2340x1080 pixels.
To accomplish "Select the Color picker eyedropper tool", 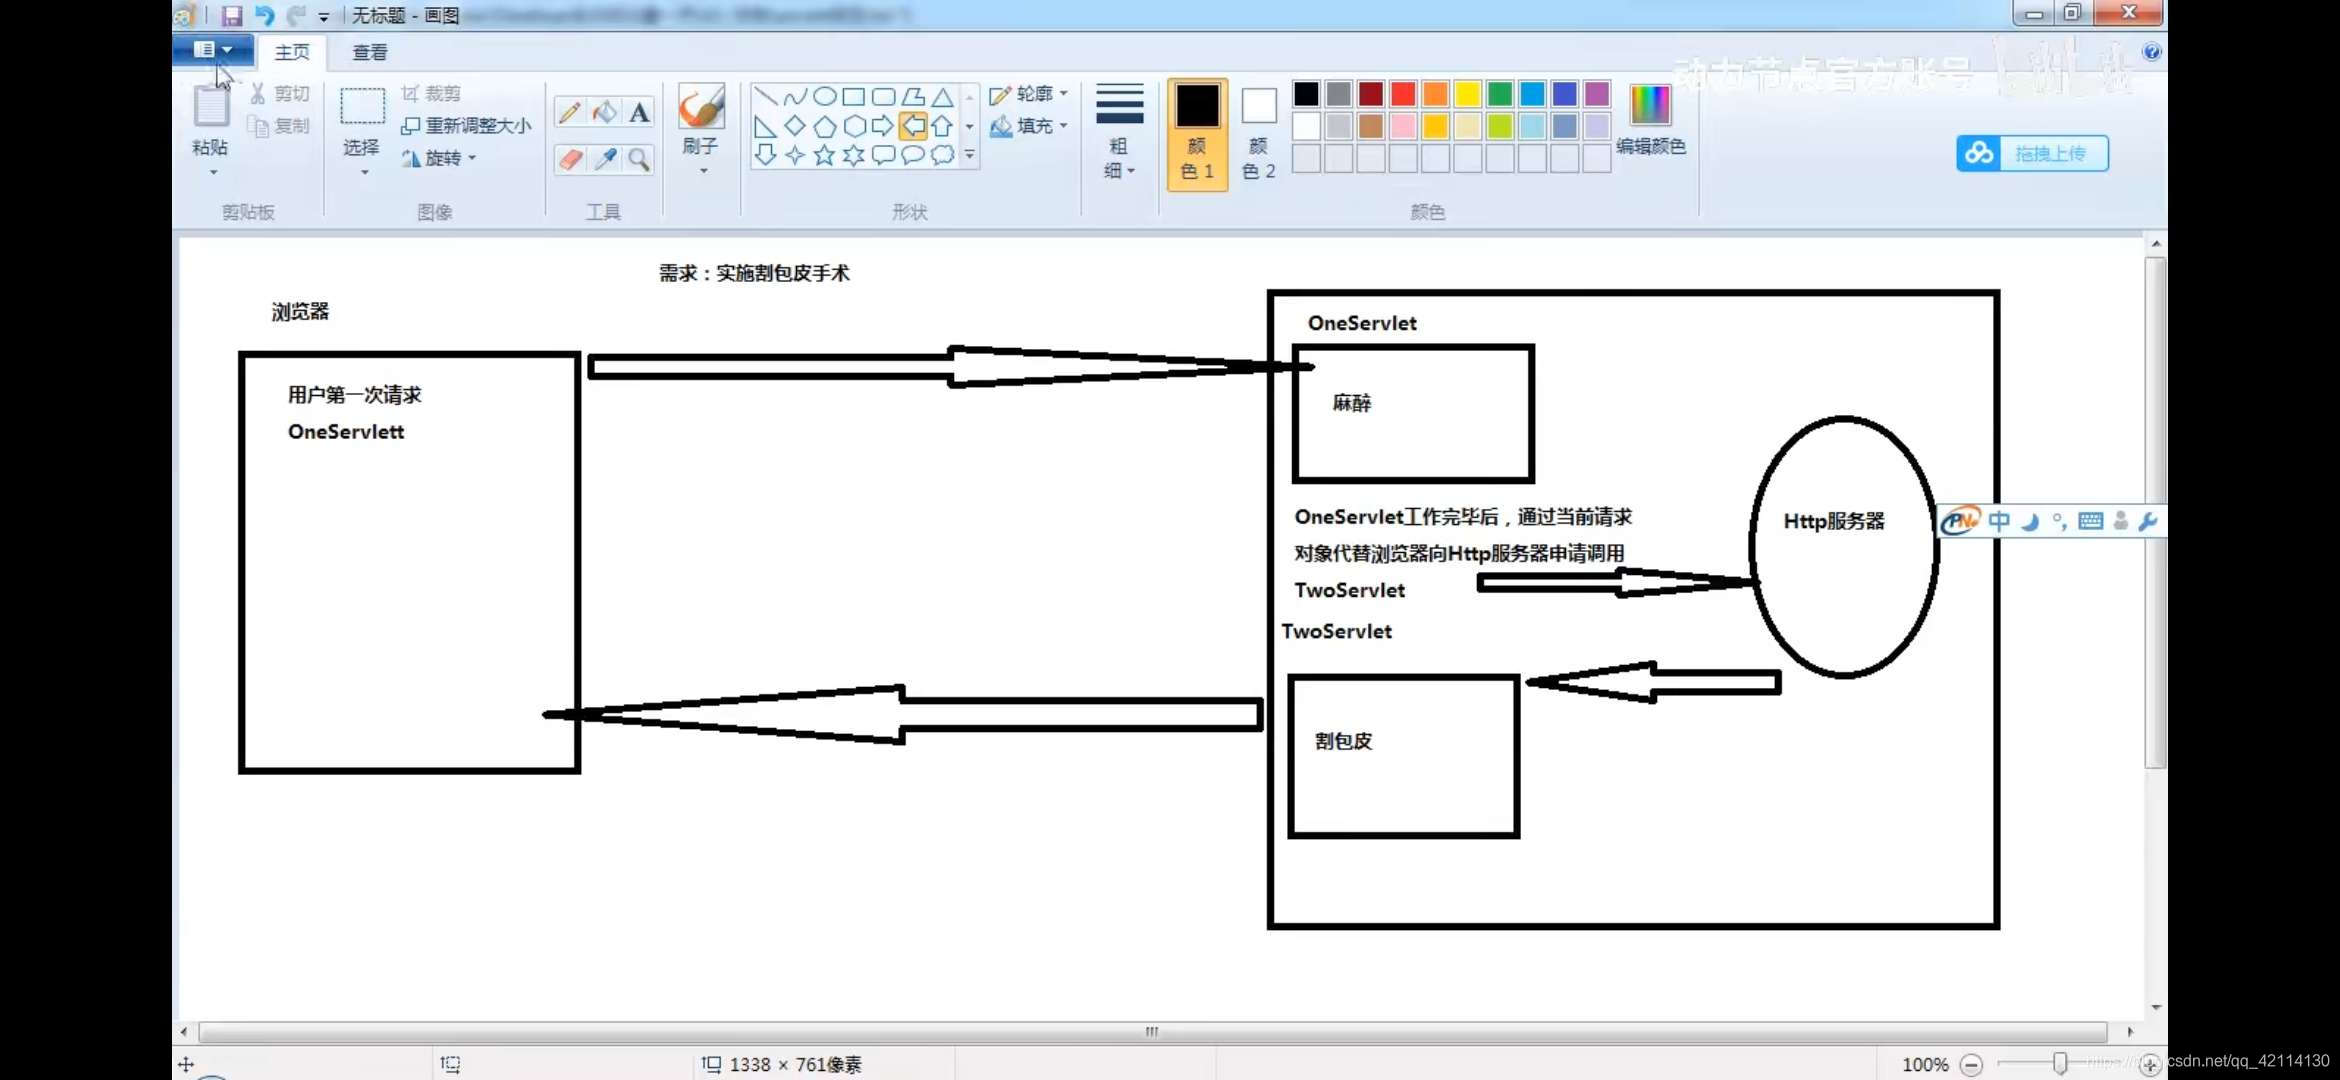I will coord(604,159).
